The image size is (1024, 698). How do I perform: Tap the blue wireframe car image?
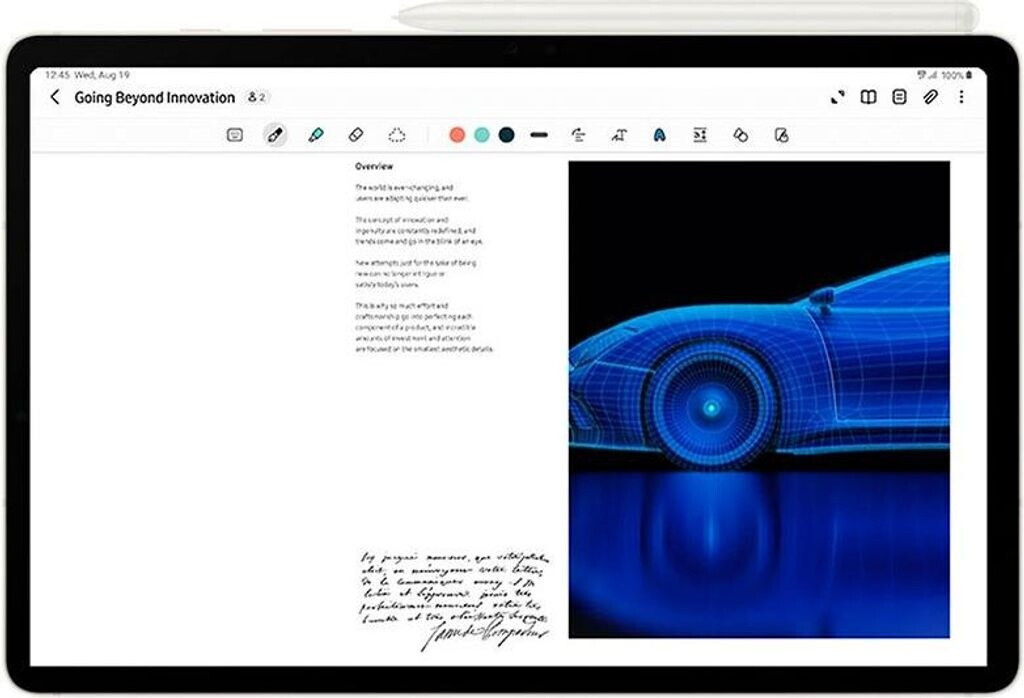(x=759, y=399)
